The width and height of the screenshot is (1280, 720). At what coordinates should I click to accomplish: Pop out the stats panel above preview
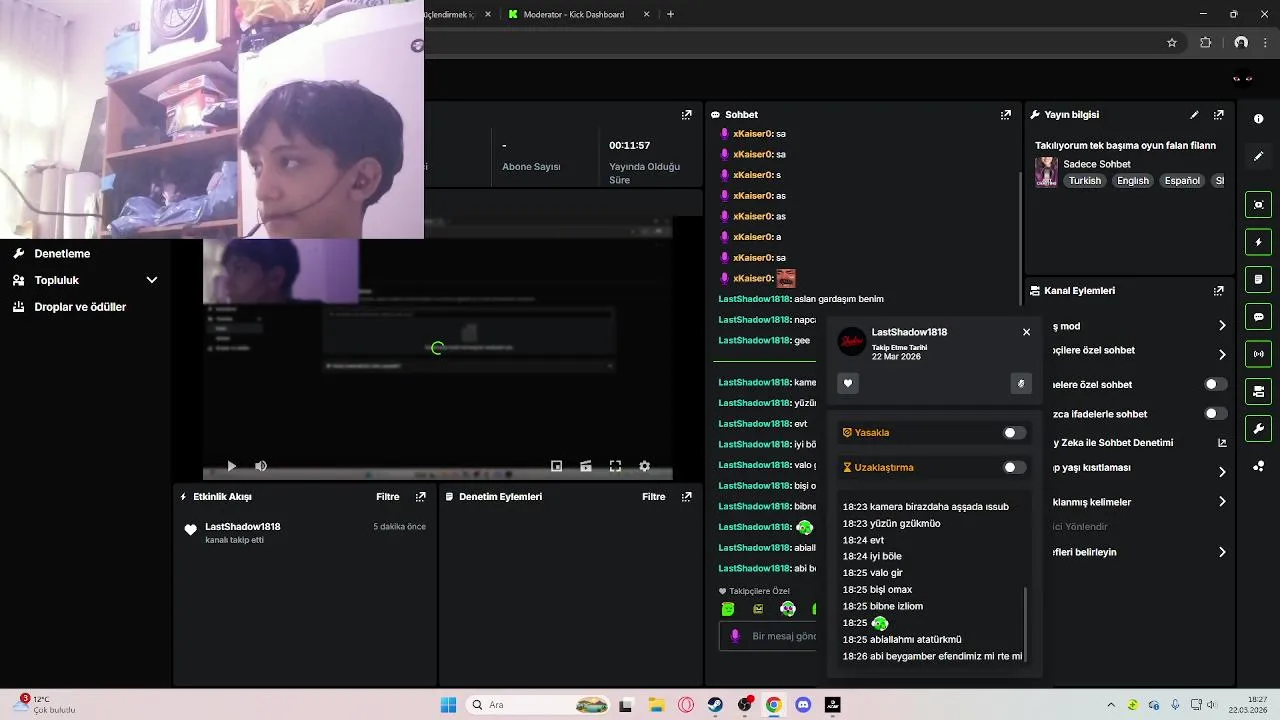click(687, 115)
